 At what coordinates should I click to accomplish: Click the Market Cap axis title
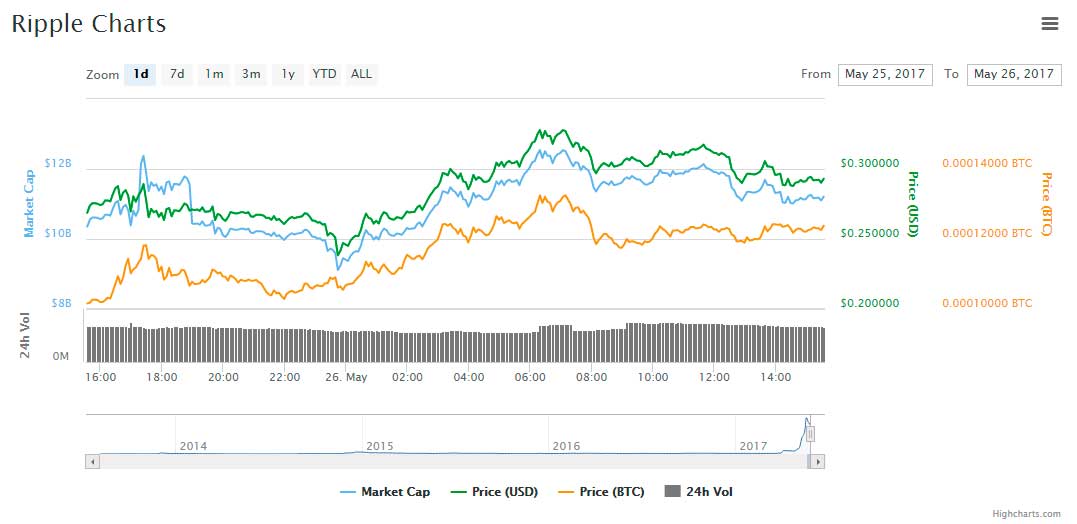[x=29, y=203]
